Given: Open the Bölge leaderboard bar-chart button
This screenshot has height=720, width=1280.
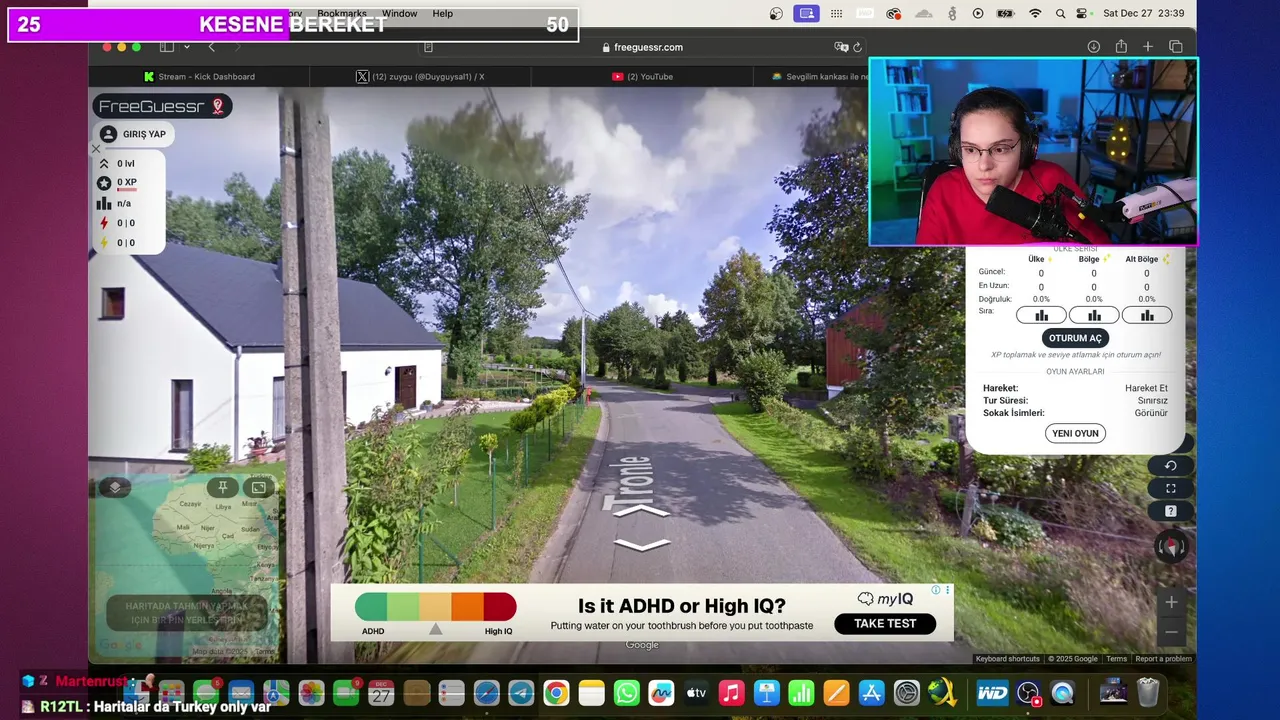Looking at the screenshot, I should (1094, 315).
